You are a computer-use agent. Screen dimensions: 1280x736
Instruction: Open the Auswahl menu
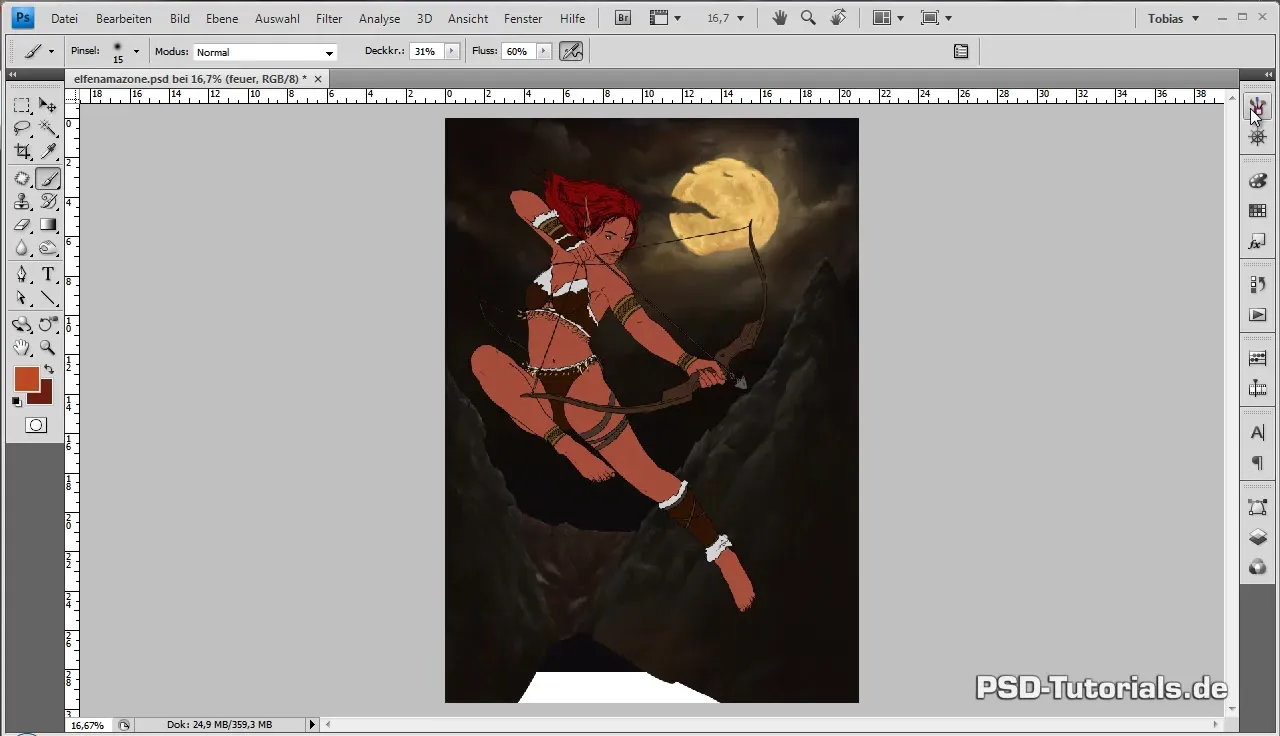pos(277,18)
